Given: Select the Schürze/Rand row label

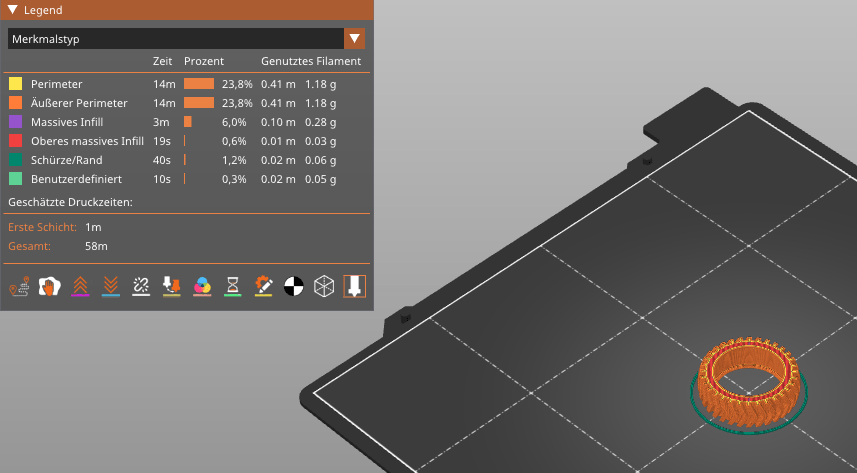Looking at the screenshot, I should click(66, 160).
